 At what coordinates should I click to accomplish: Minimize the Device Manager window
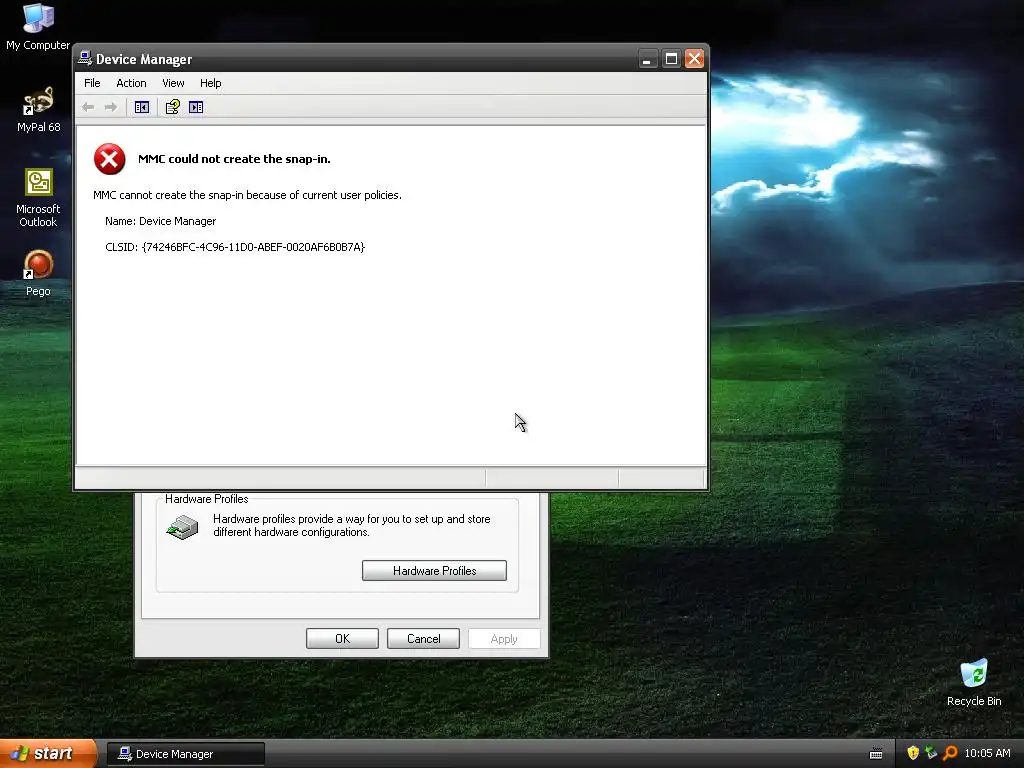click(647, 59)
